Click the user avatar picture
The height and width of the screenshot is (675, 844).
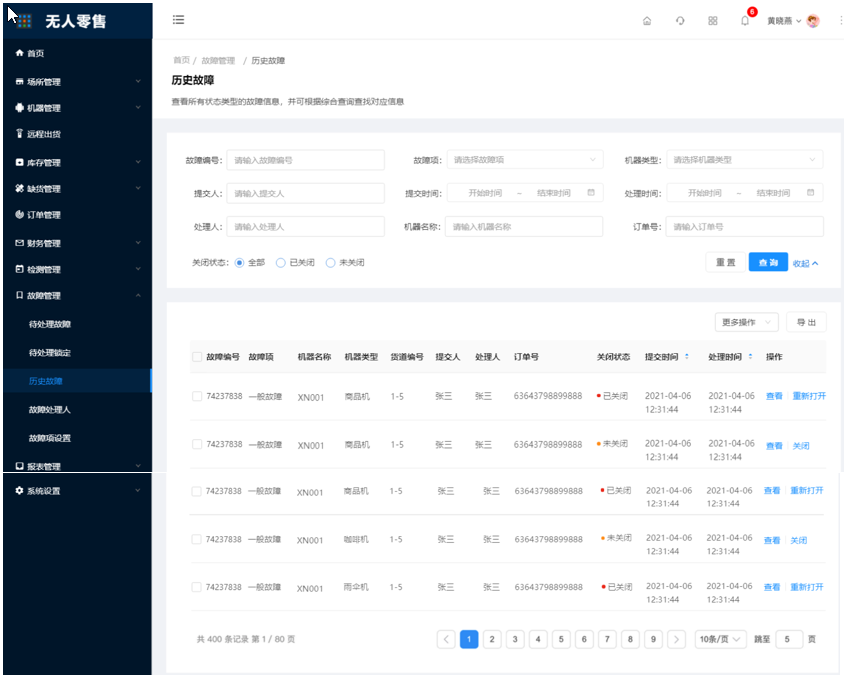[813, 21]
